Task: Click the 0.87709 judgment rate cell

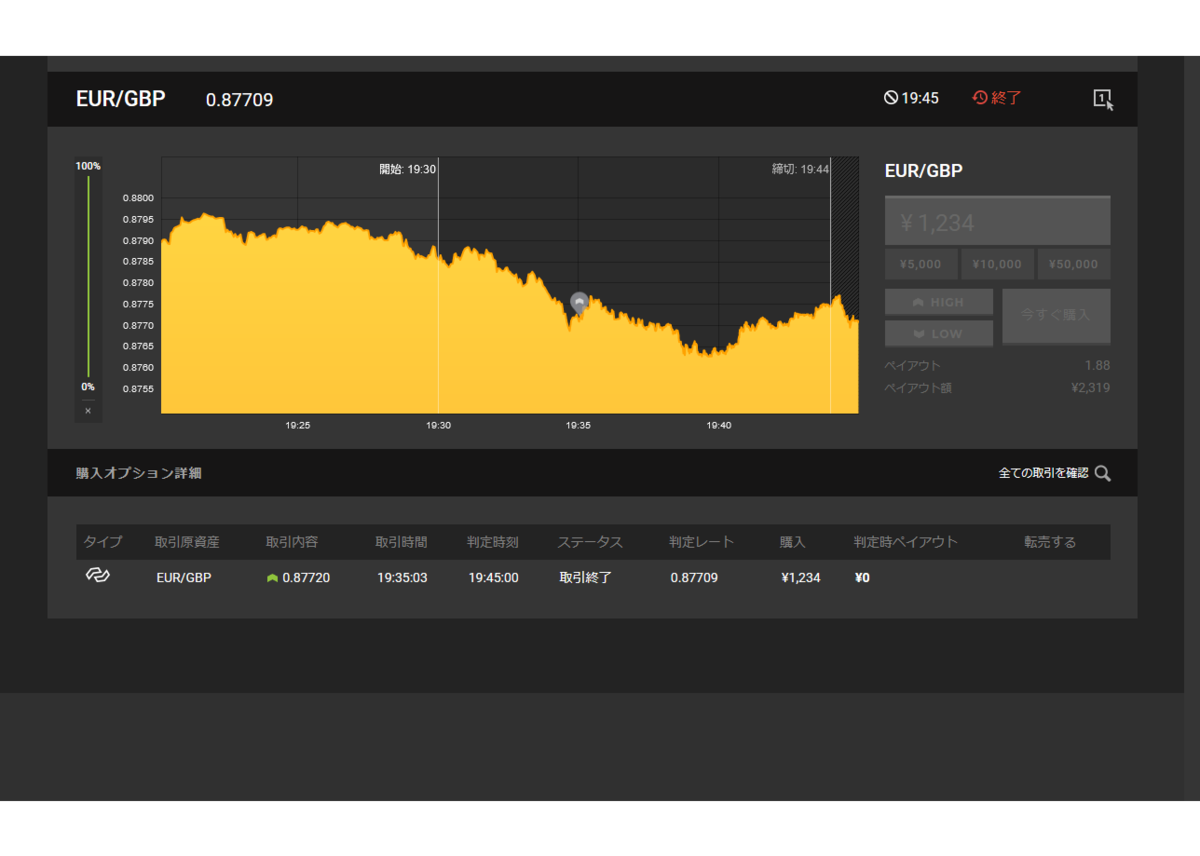Action: [694, 578]
